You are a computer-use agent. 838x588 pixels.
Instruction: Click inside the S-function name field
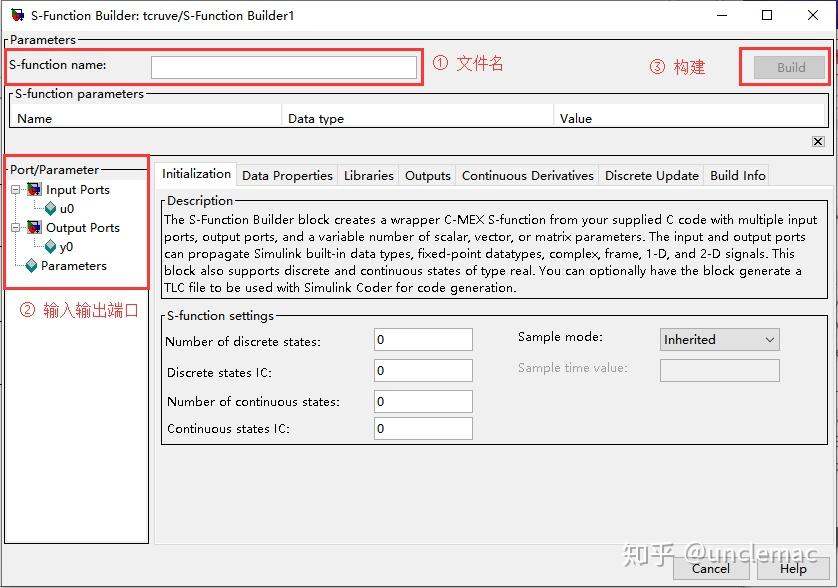[283, 65]
